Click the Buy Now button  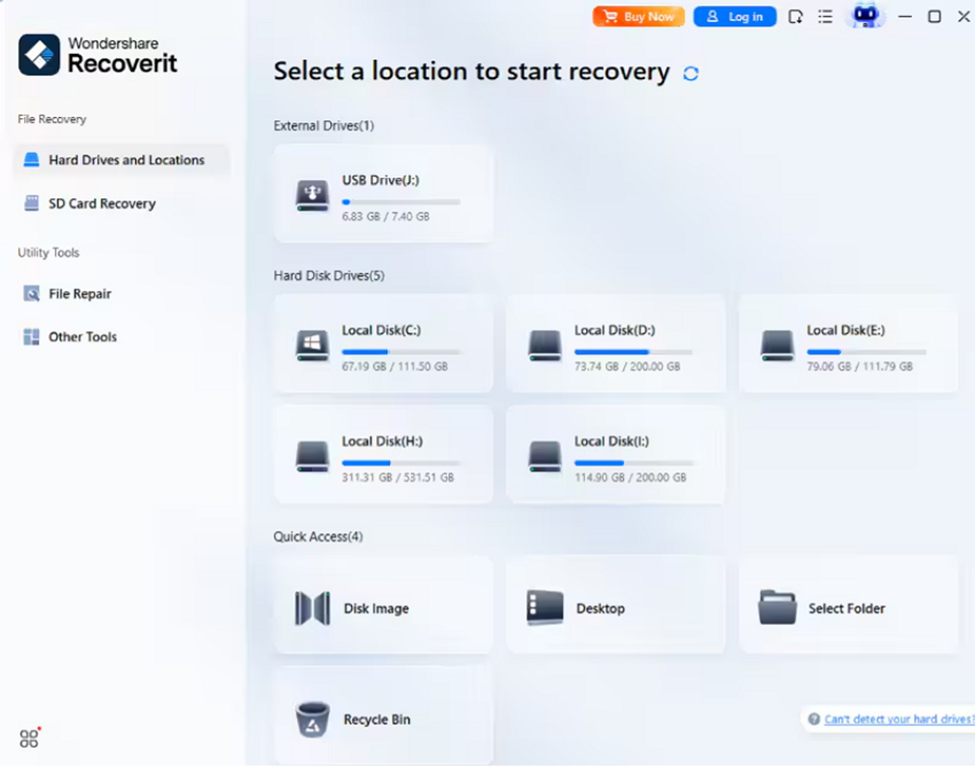click(x=640, y=17)
